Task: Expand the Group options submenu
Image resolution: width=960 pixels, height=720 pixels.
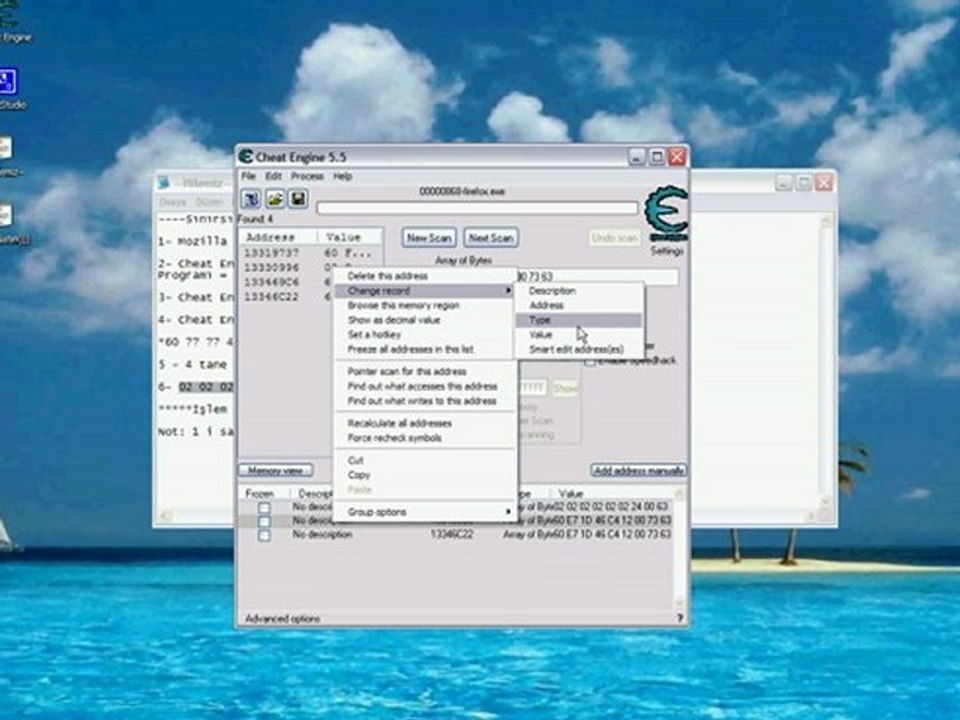Action: [424, 512]
